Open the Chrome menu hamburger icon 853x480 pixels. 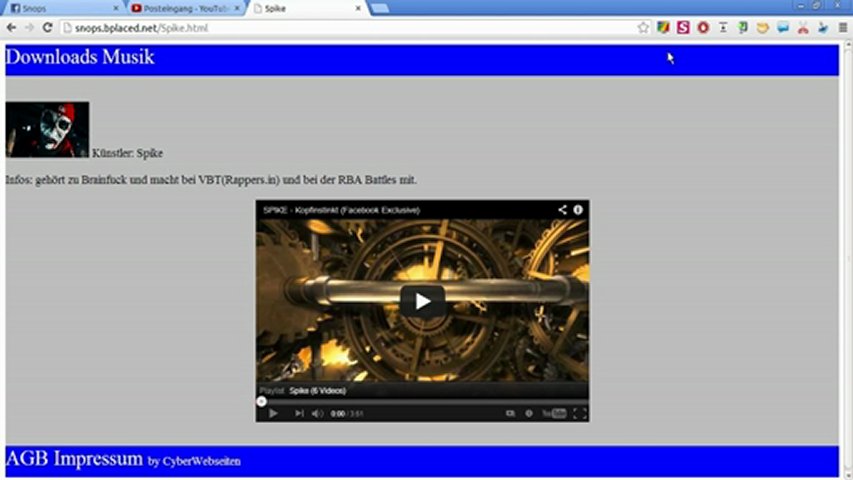pos(842,28)
